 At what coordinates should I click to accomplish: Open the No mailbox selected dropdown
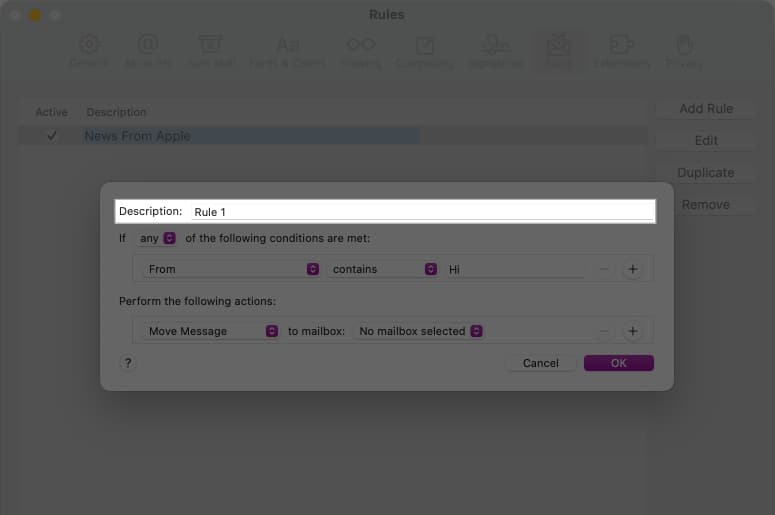point(419,331)
